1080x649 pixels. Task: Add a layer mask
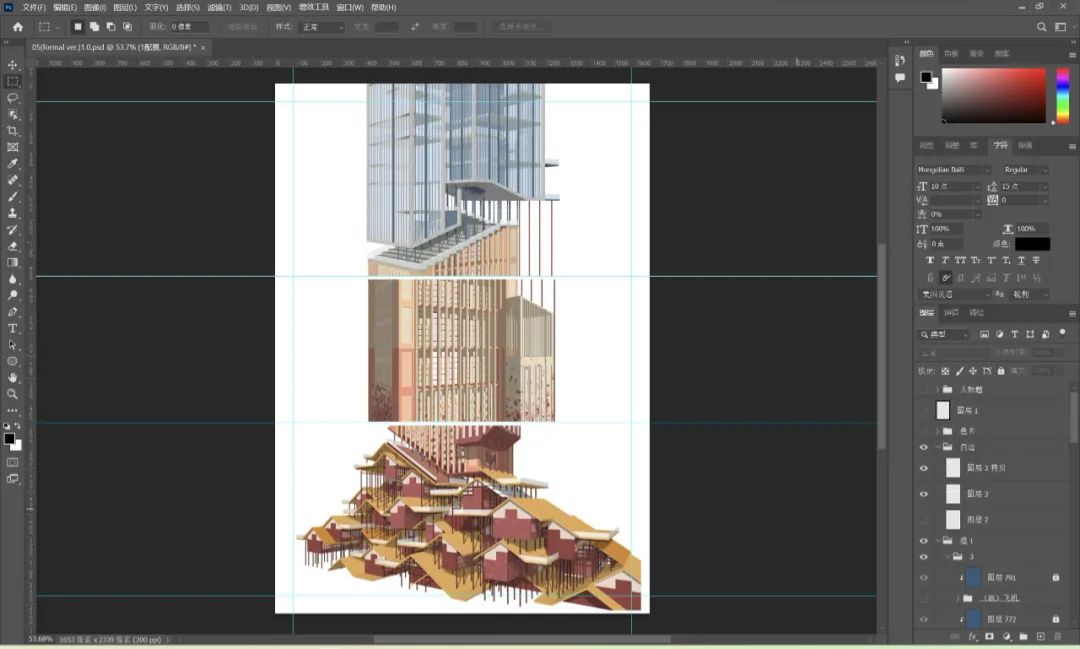pyautogui.click(x=989, y=637)
